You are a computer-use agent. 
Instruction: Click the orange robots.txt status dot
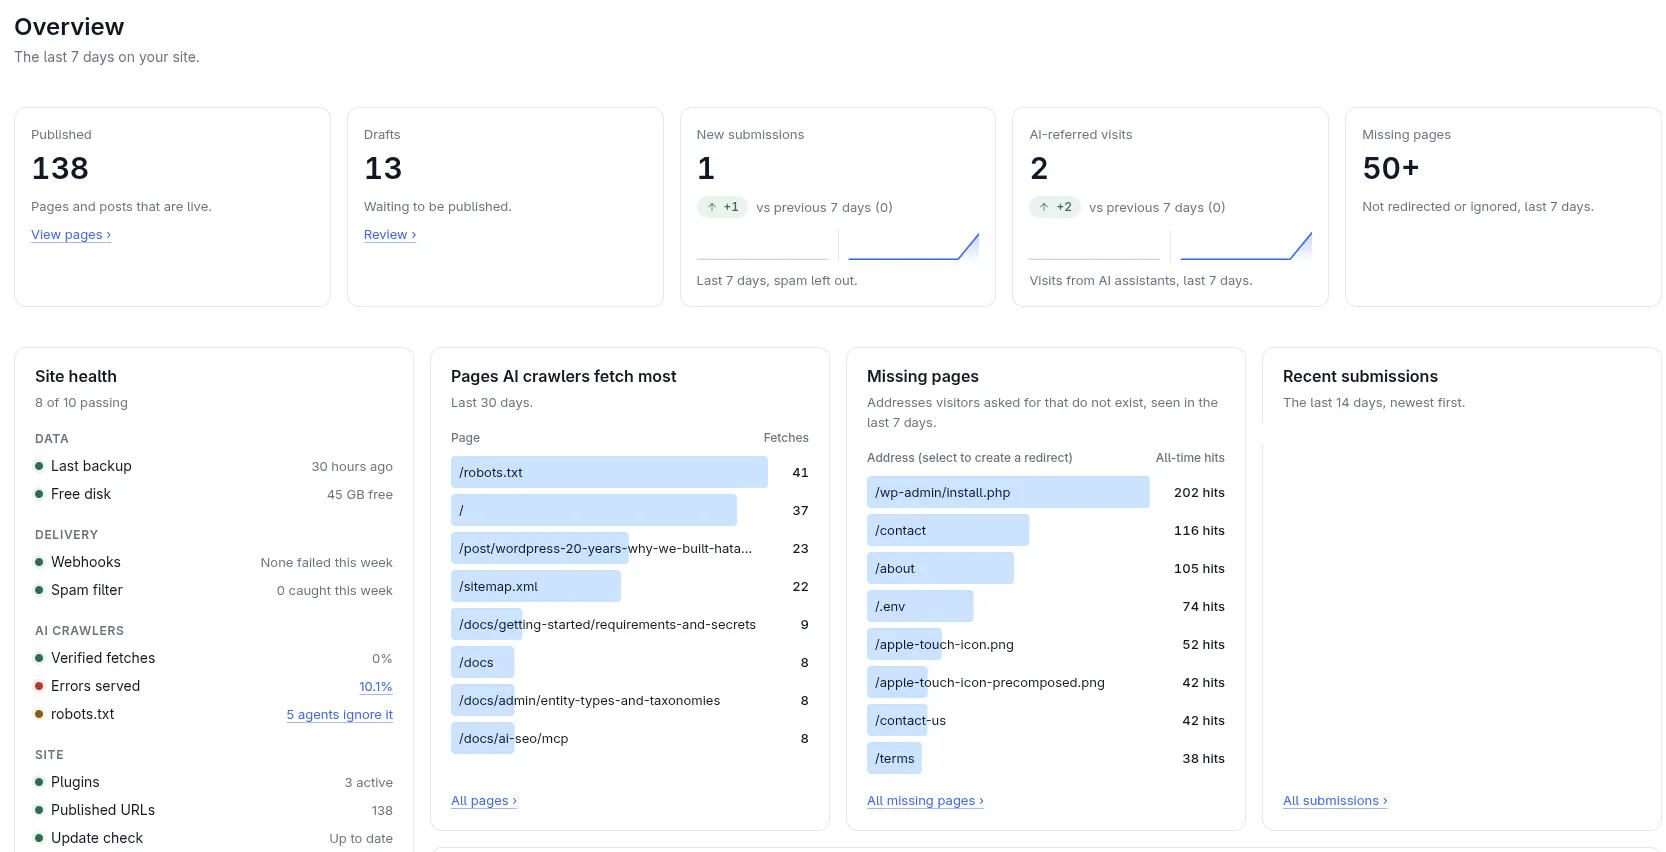[x=39, y=714]
